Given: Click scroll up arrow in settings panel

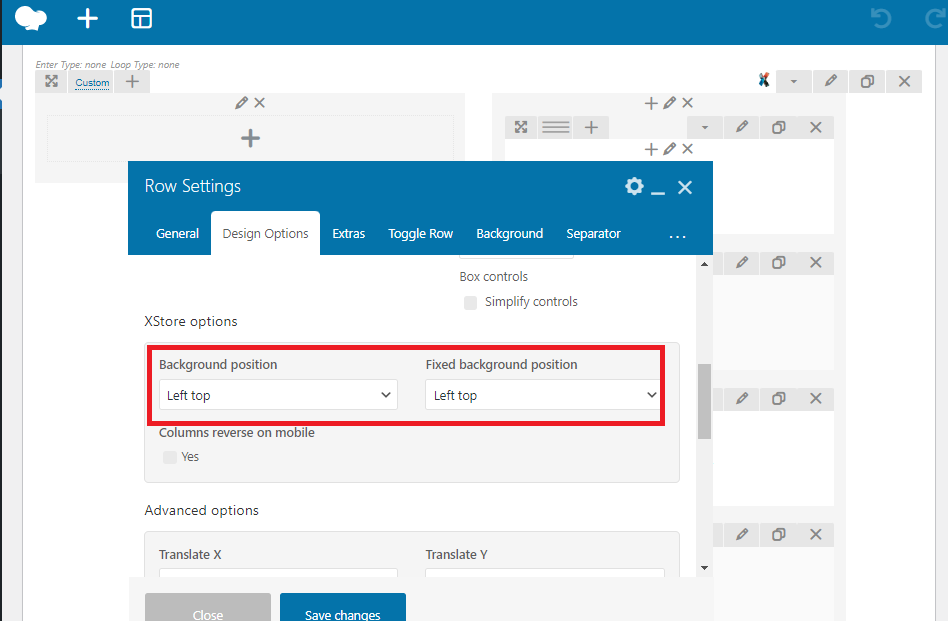Looking at the screenshot, I should [x=704, y=264].
